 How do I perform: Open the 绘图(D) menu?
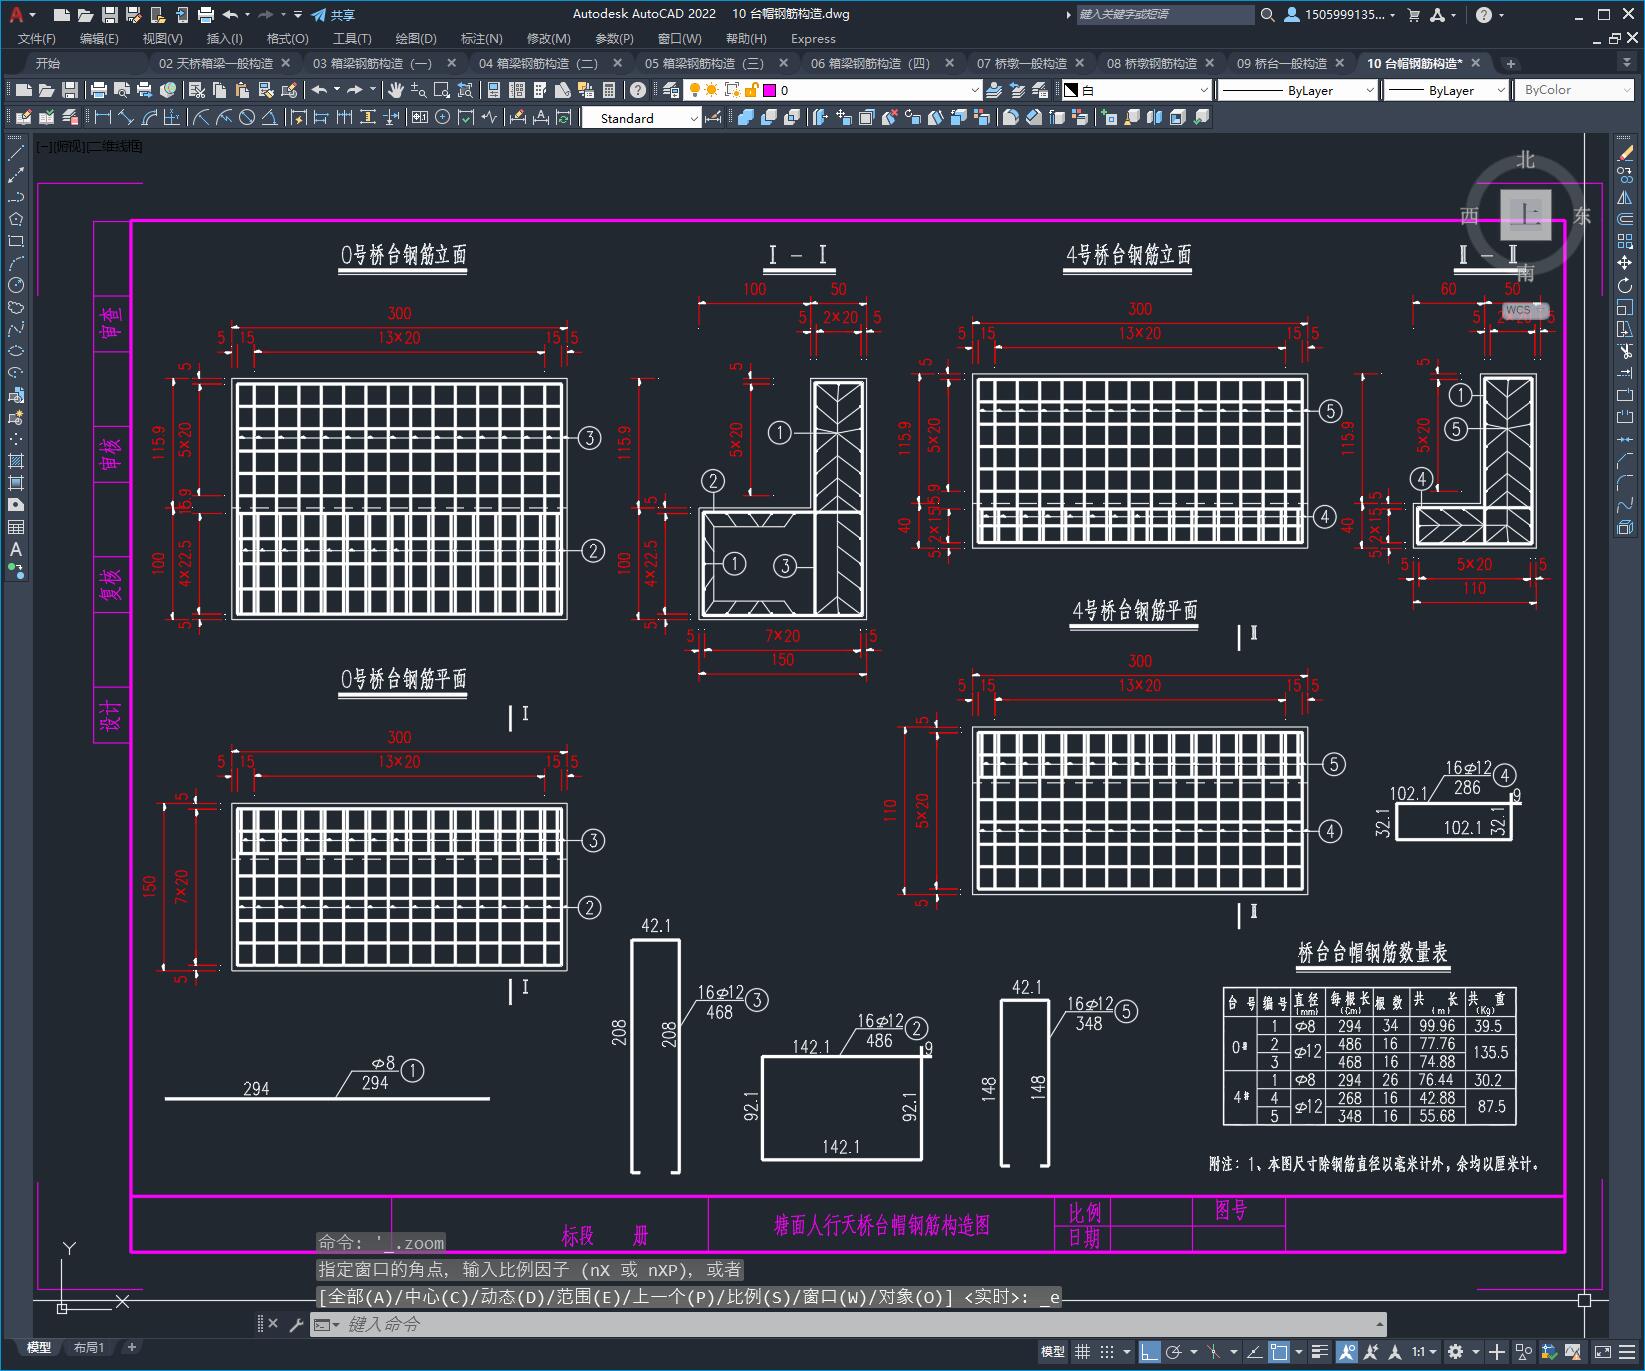tap(416, 39)
